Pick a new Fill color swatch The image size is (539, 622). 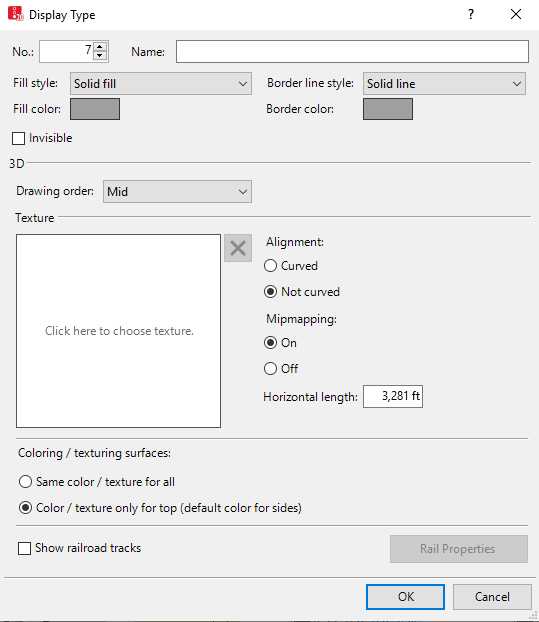click(95, 109)
